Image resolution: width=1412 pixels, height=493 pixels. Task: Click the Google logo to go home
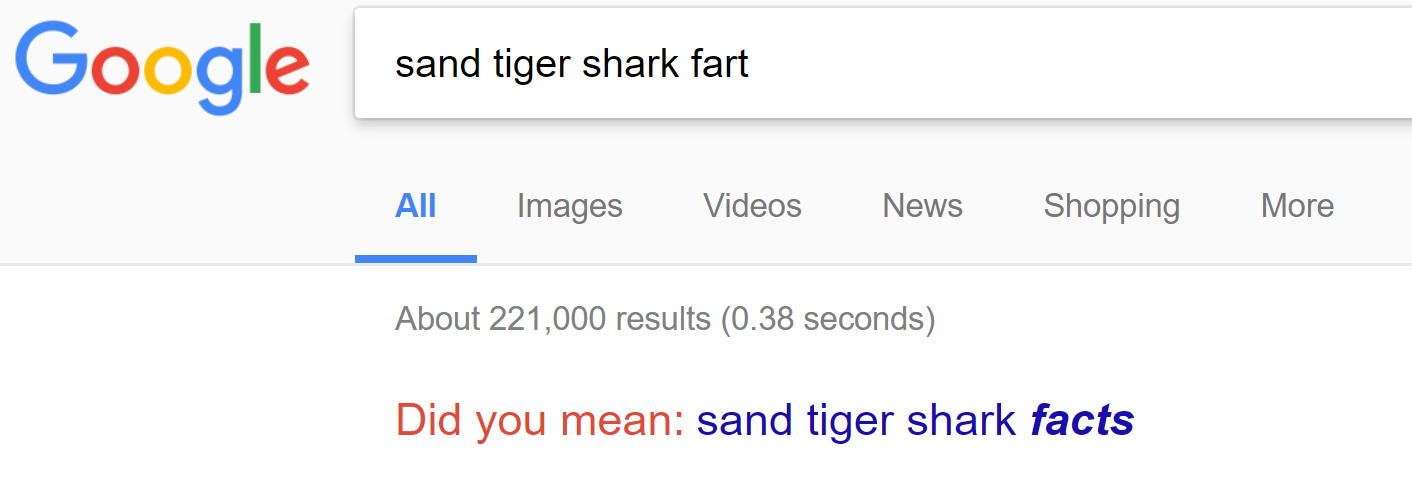[x=162, y=67]
